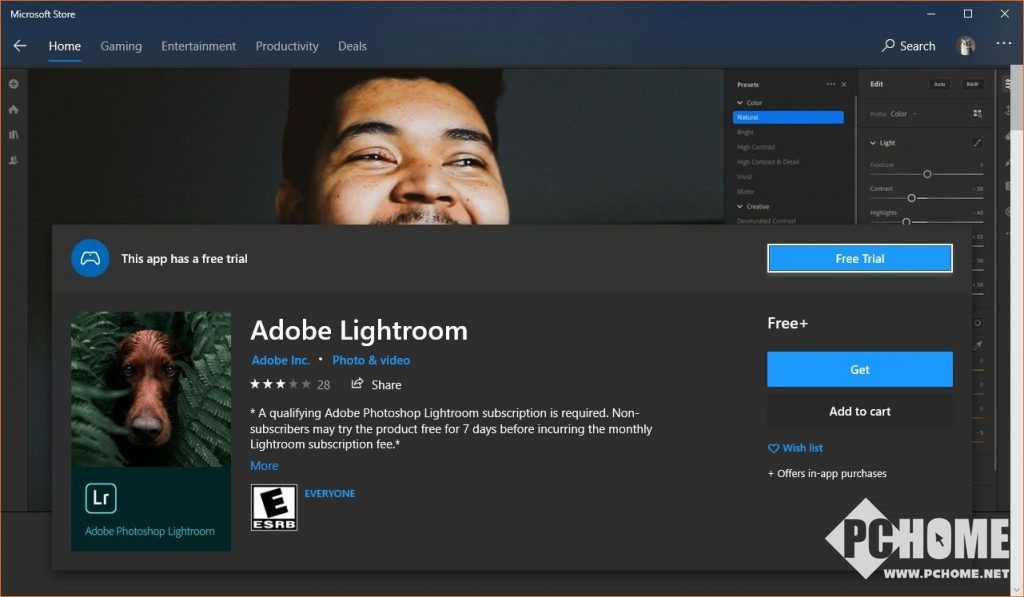Click the Free Trial button
This screenshot has width=1024, height=597.
pyautogui.click(x=859, y=259)
